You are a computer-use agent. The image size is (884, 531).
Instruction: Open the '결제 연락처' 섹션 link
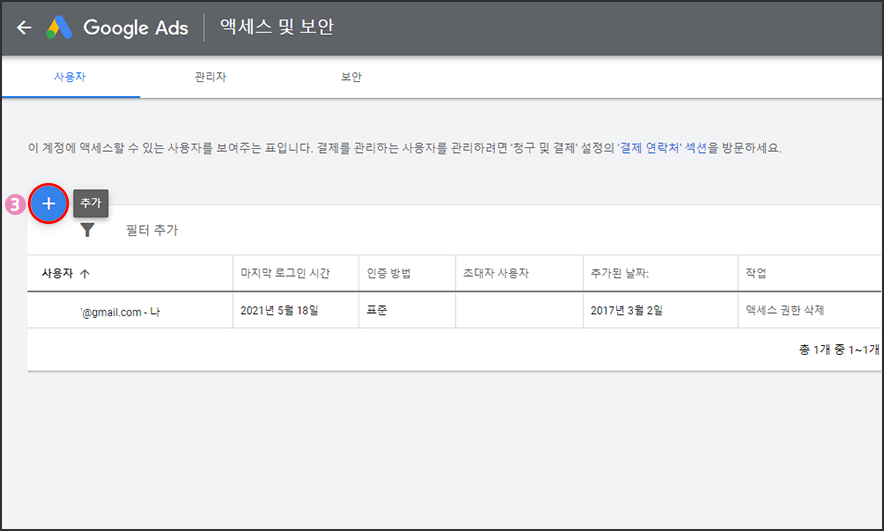pyautogui.click(x=664, y=148)
